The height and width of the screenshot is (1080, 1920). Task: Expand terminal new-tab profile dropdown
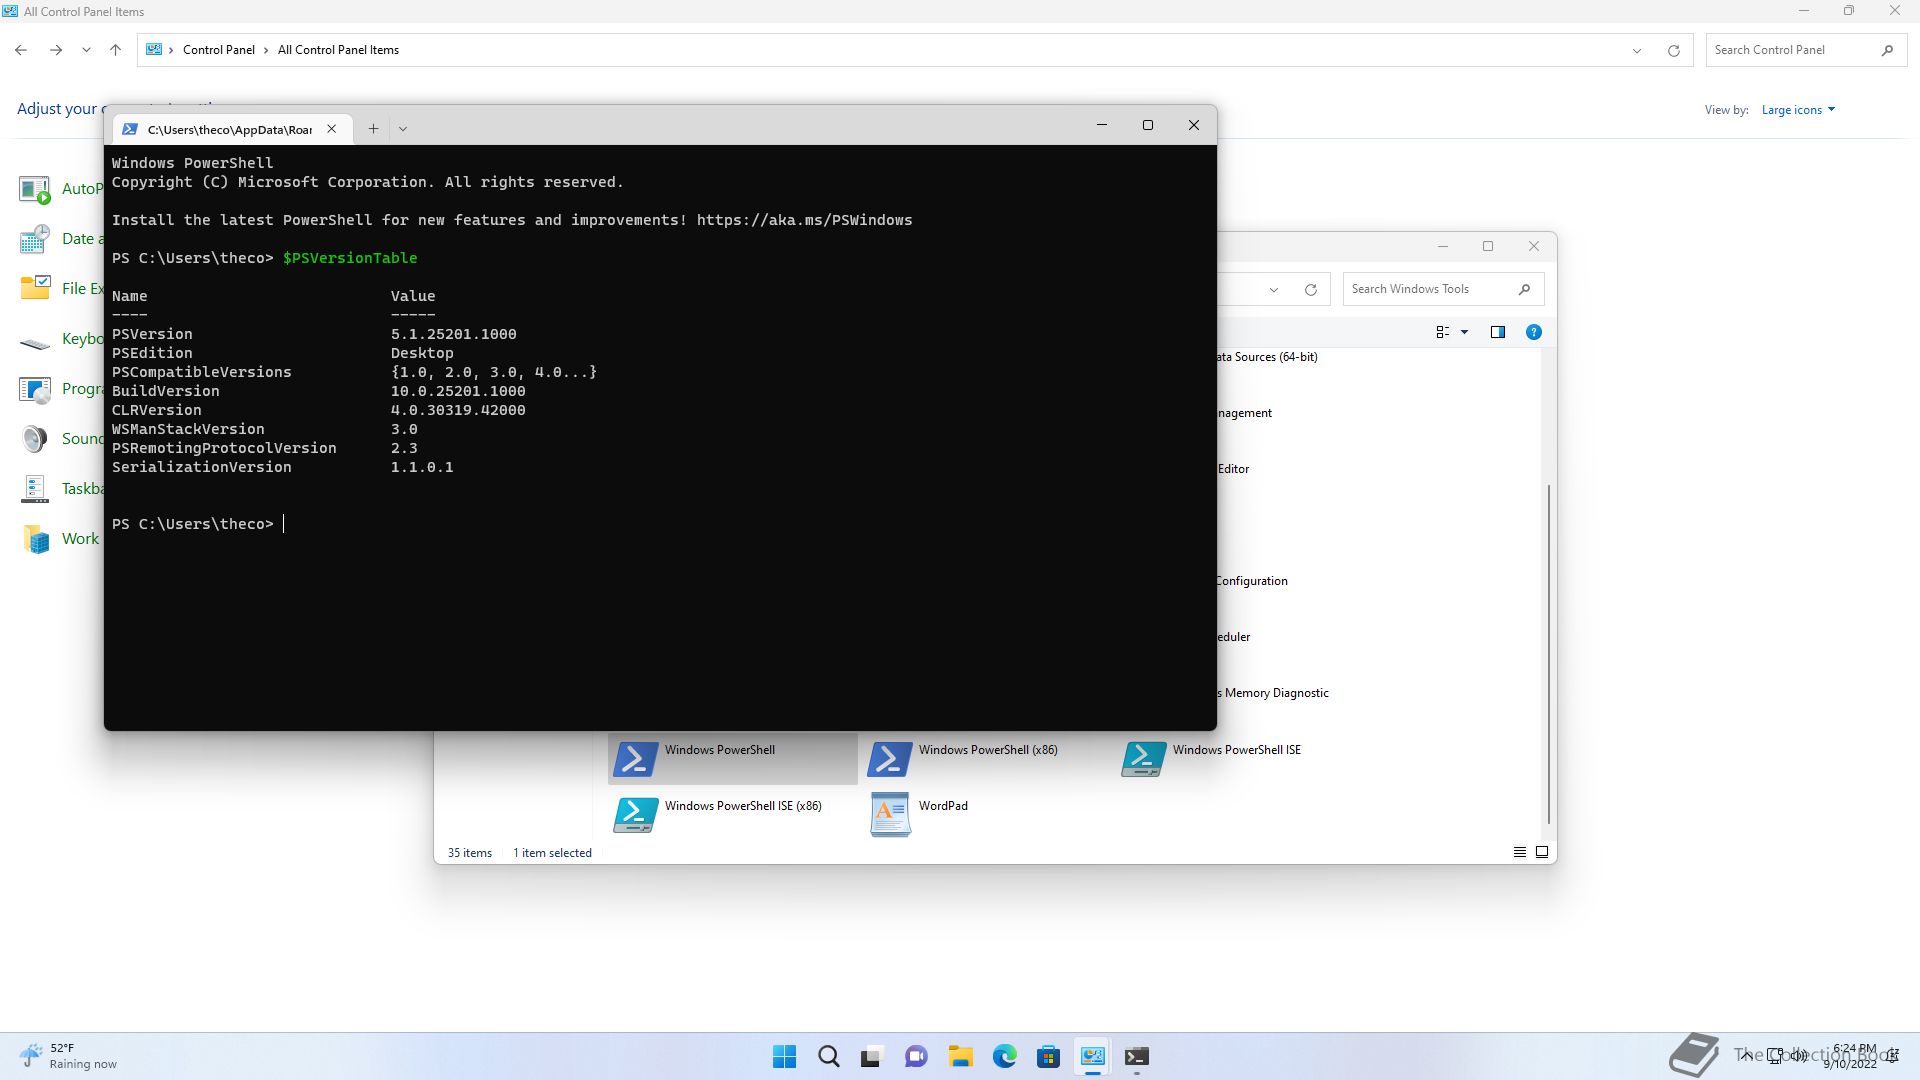coord(403,128)
